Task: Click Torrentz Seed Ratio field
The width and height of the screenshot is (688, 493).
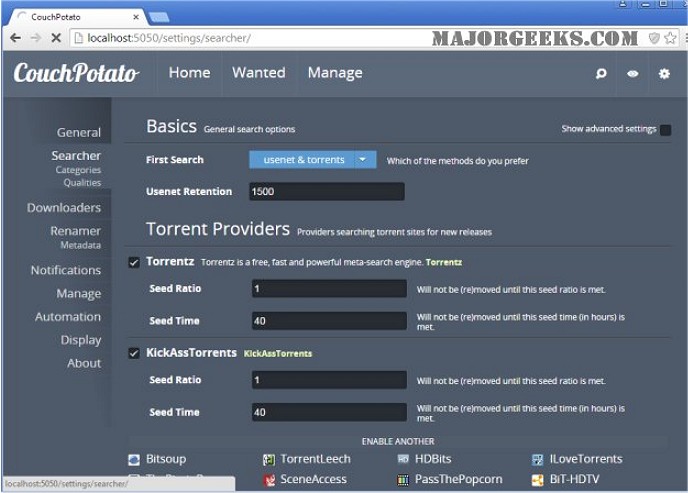Action: pos(329,289)
